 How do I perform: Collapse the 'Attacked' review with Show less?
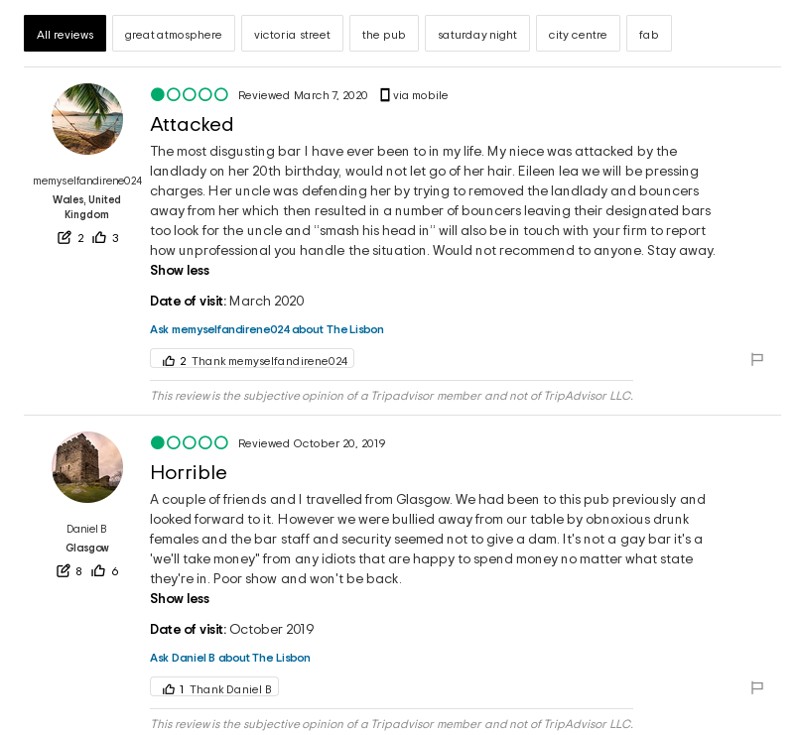coord(180,271)
